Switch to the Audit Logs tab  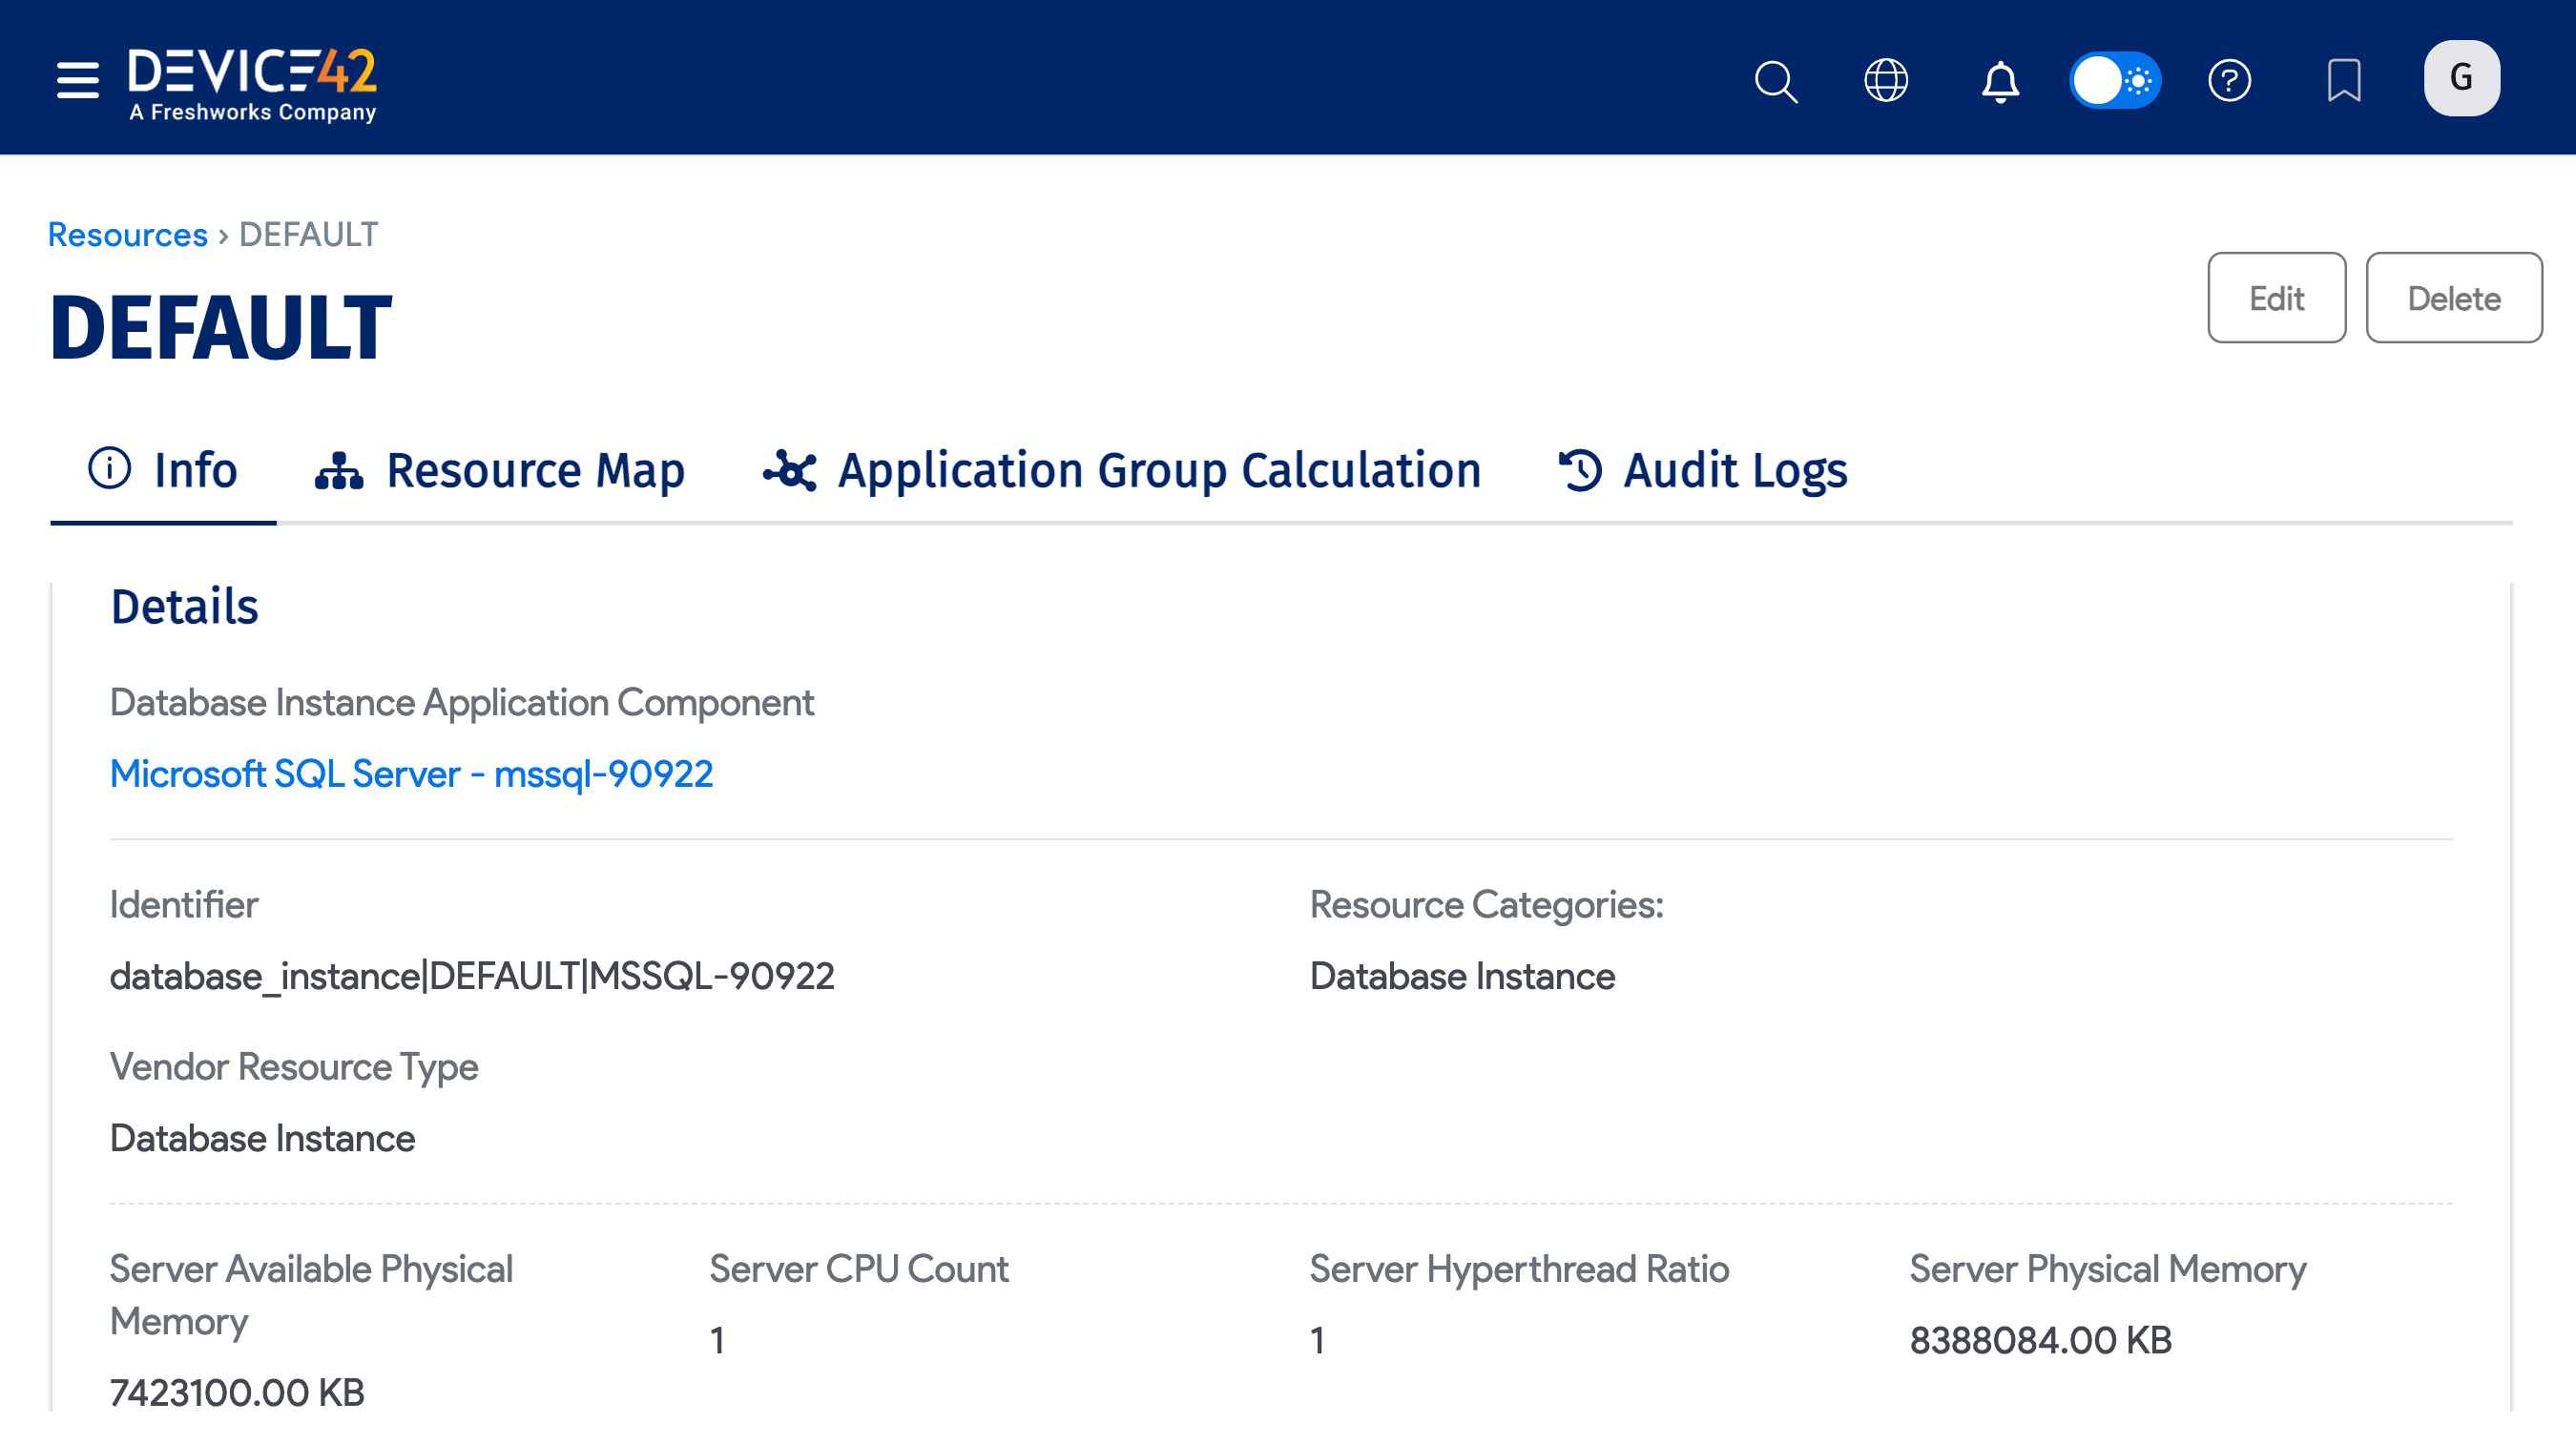[x=1704, y=470]
